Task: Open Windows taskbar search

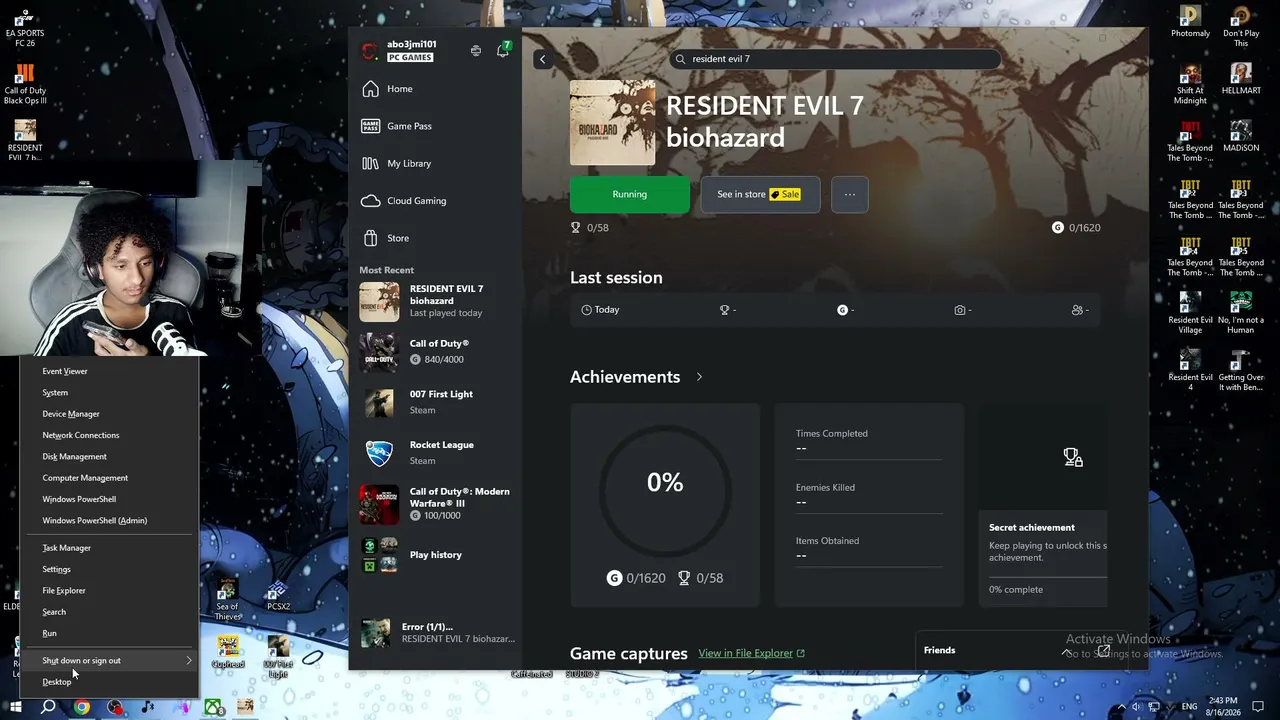Action: [x=48, y=707]
